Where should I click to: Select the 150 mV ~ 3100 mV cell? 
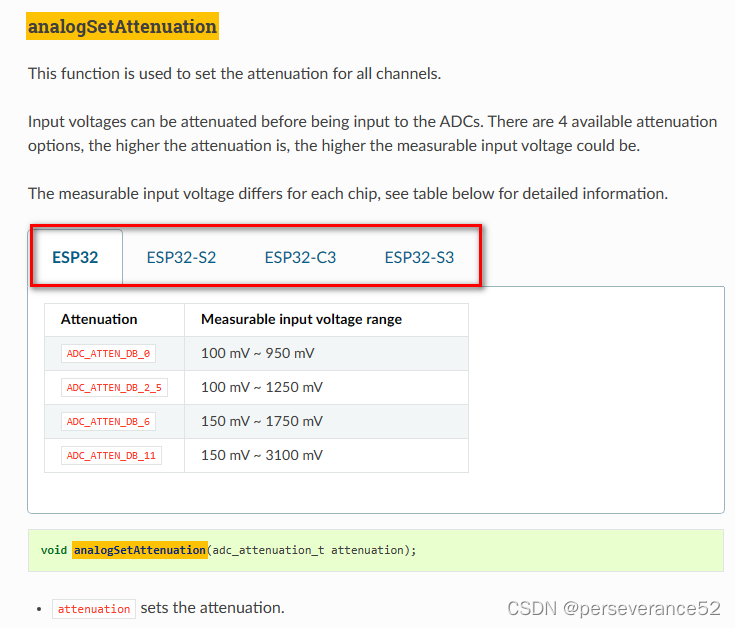[x=326, y=456]
